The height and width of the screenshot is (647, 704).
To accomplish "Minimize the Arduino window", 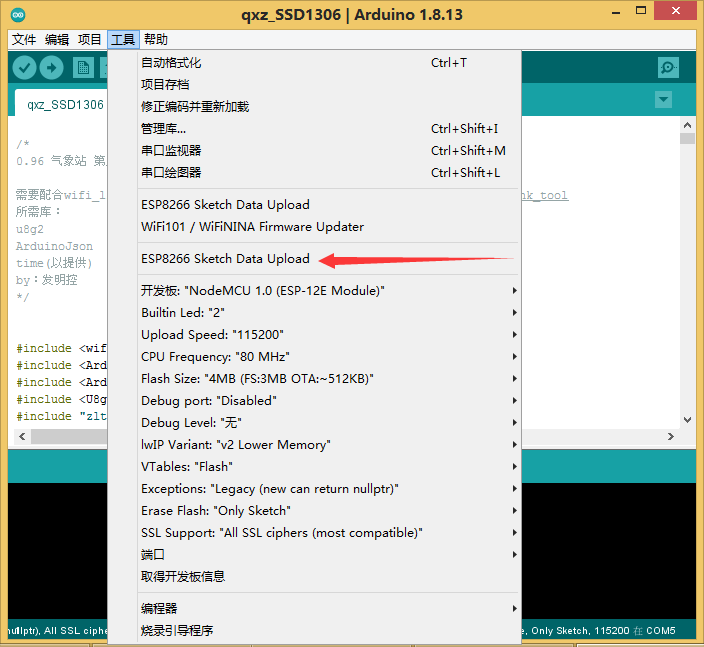I will [x=616, y=13].
